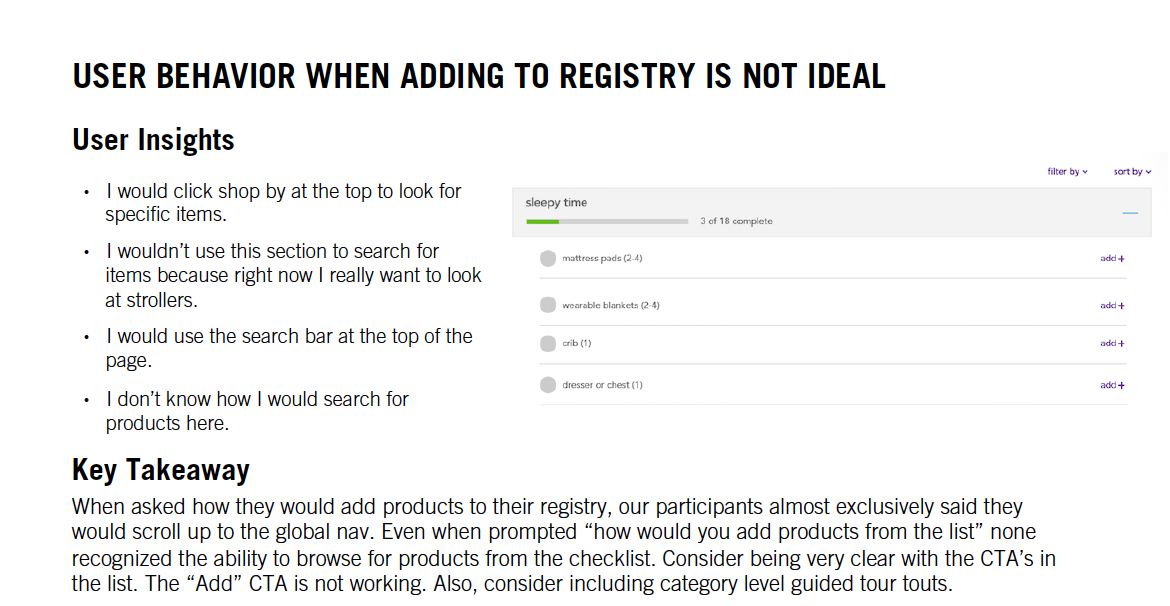Click the '3 of 18 complete' status text
The image size is (1170, 606).
pyautogui.click(x=736, y=221)
